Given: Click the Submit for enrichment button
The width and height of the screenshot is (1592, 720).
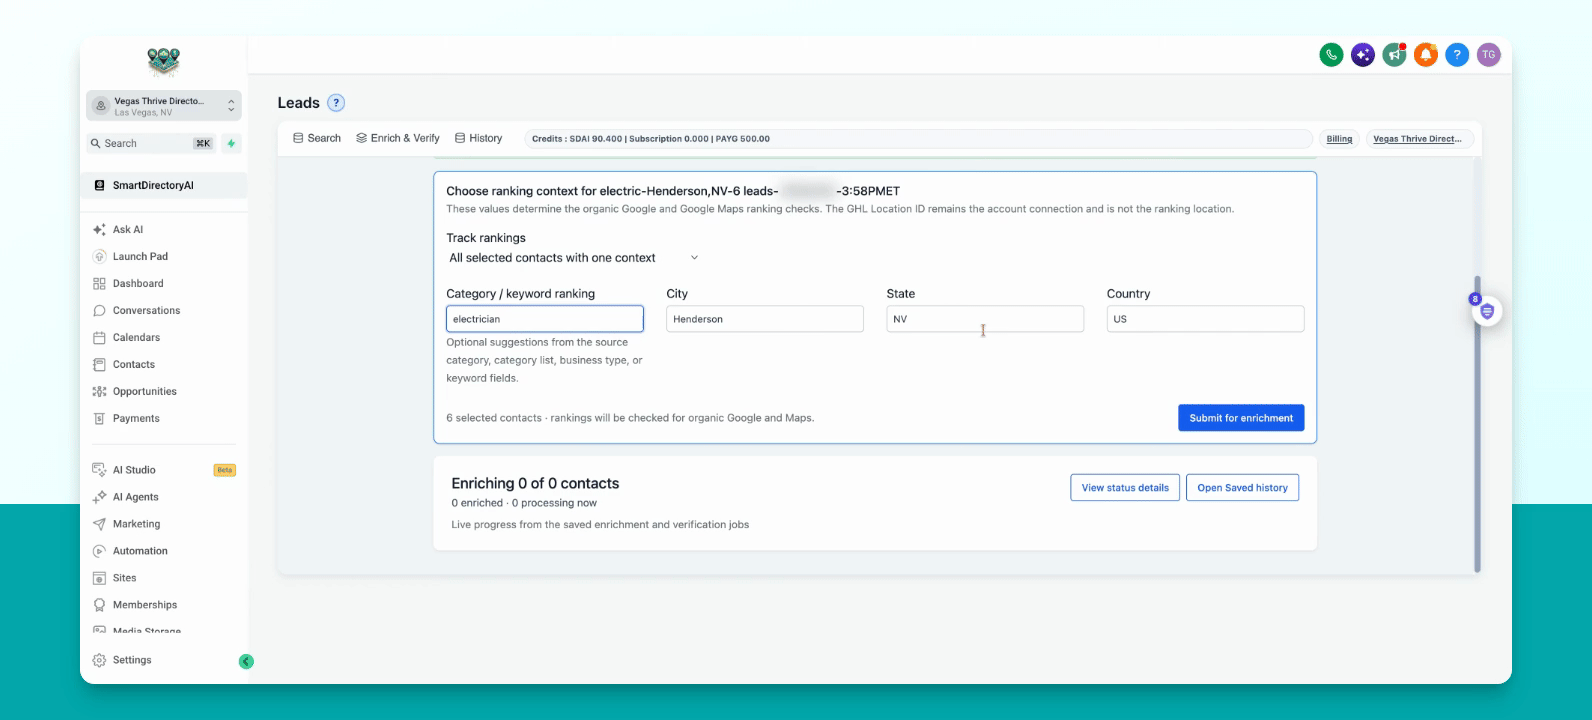Looking at the screenshot, I should 1241,418.
